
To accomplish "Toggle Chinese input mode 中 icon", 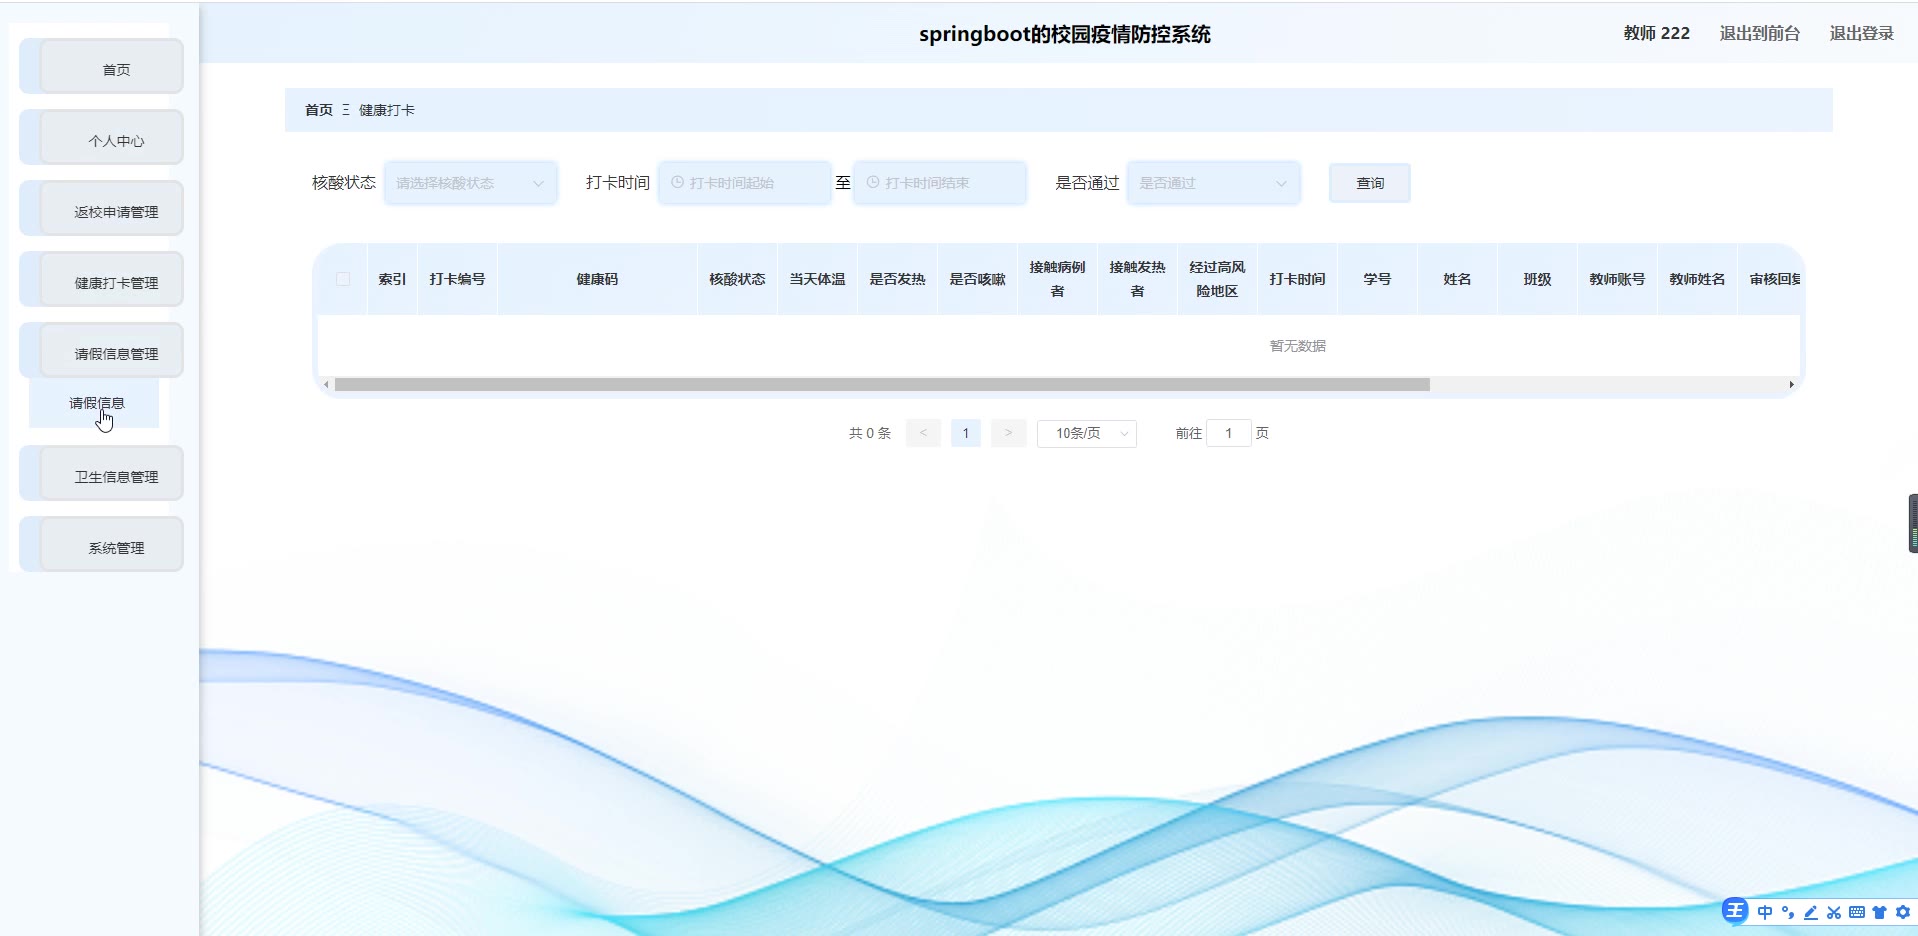I will pyautogui.click(x=1765, y=912).
